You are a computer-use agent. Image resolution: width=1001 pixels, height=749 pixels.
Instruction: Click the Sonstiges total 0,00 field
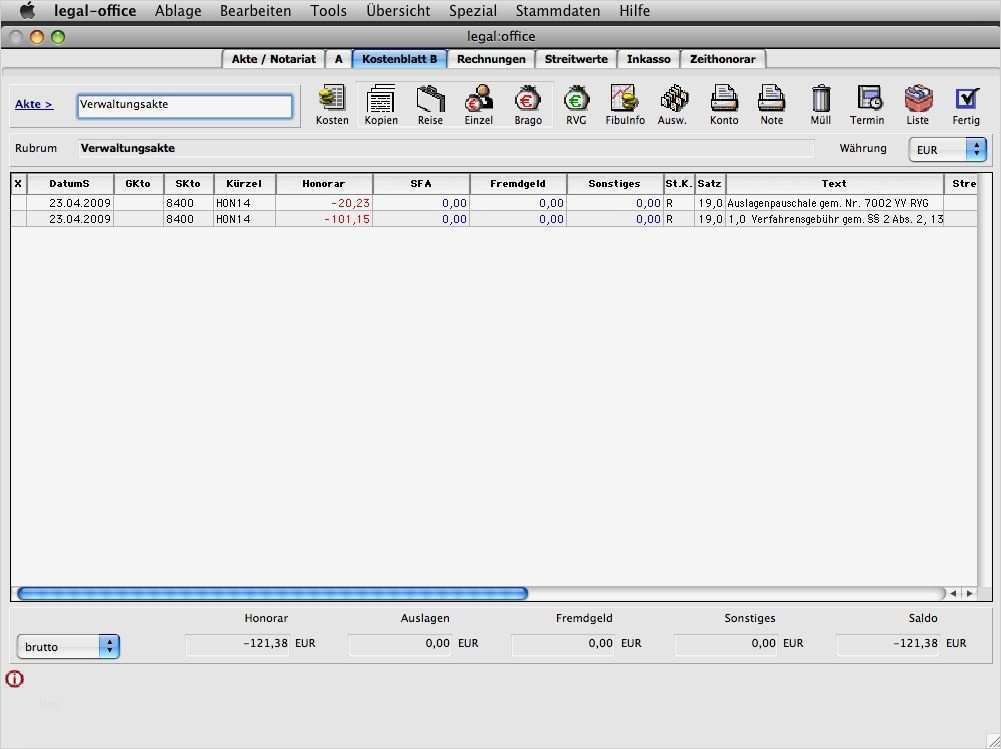click(x=726, y=644)
